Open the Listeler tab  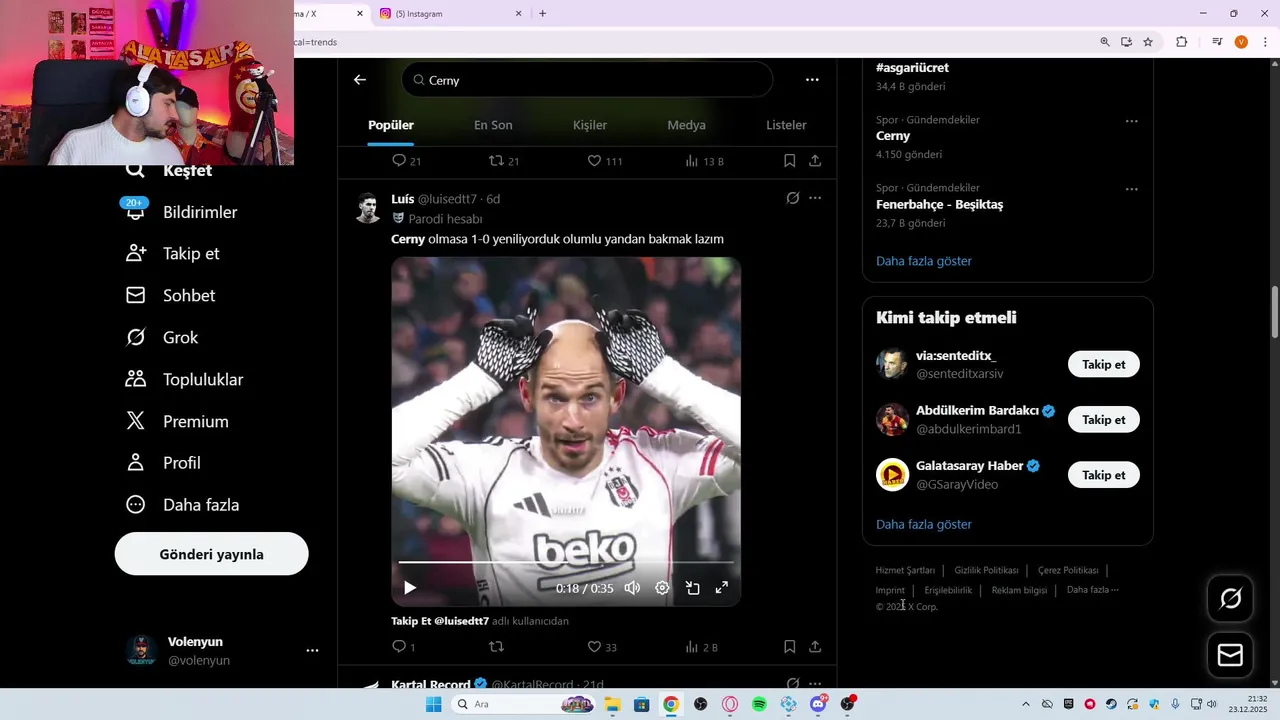(x=786, y=125)
